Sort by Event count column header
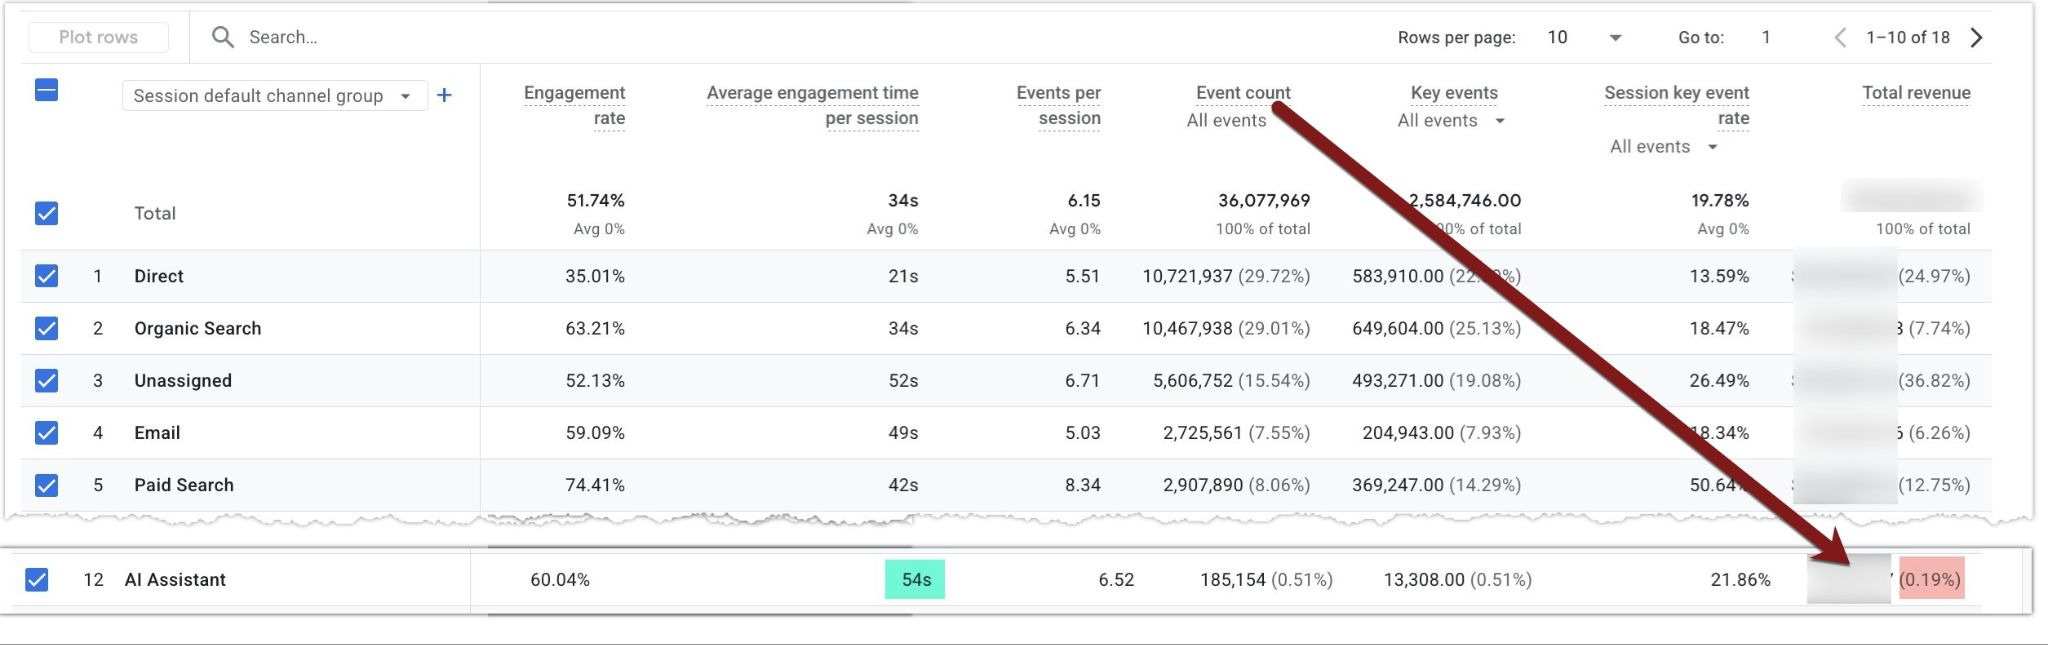Image resolution: width=2048 pixels, height=645 pixels. click(1243, 93)
